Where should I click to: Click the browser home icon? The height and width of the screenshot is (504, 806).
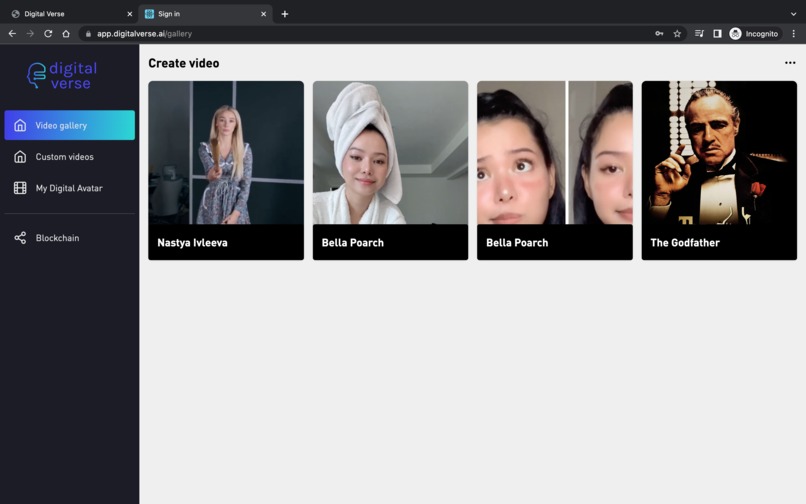click(66, 33)
